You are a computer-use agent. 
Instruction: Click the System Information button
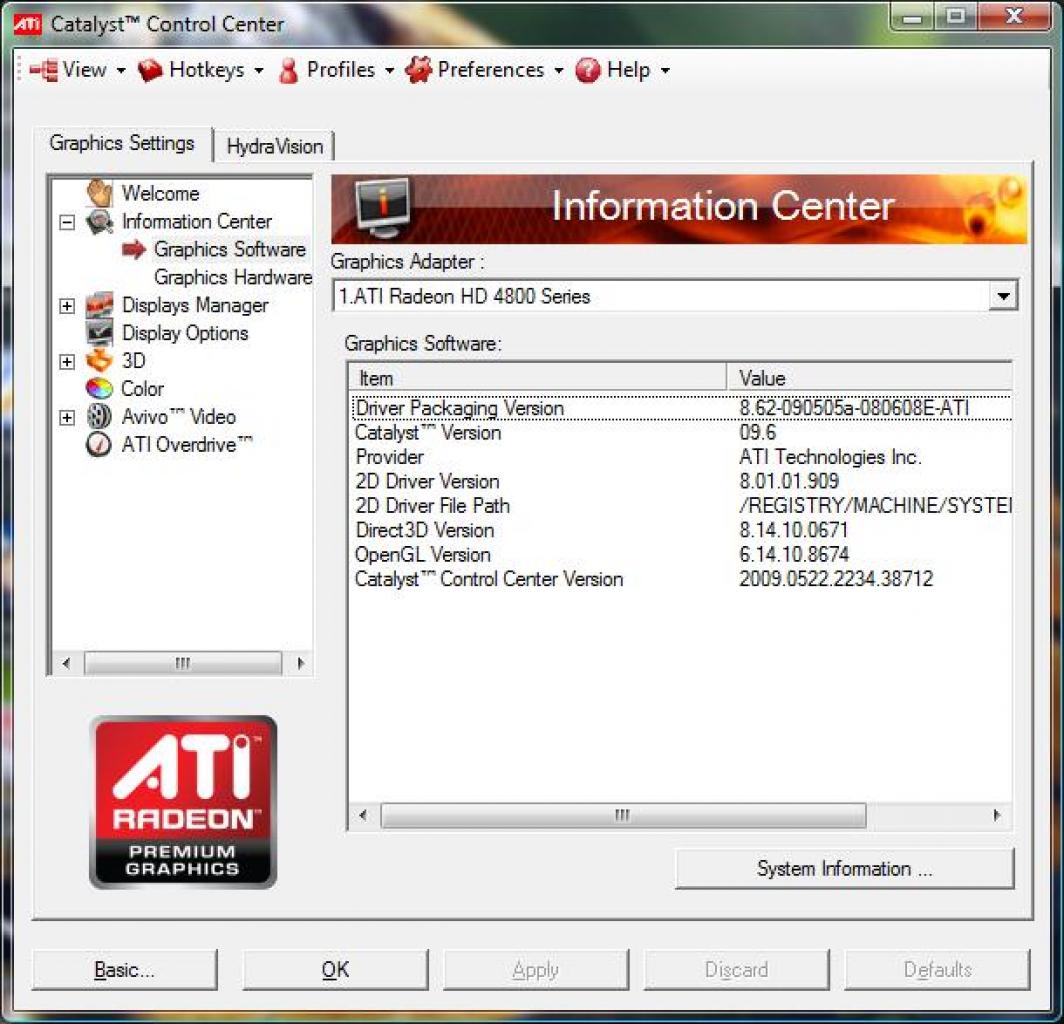[844, 869]
